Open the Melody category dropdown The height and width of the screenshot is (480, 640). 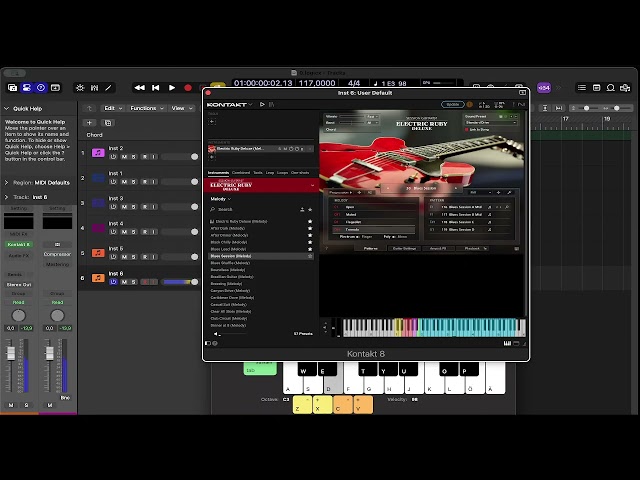(x=220, y=199)
